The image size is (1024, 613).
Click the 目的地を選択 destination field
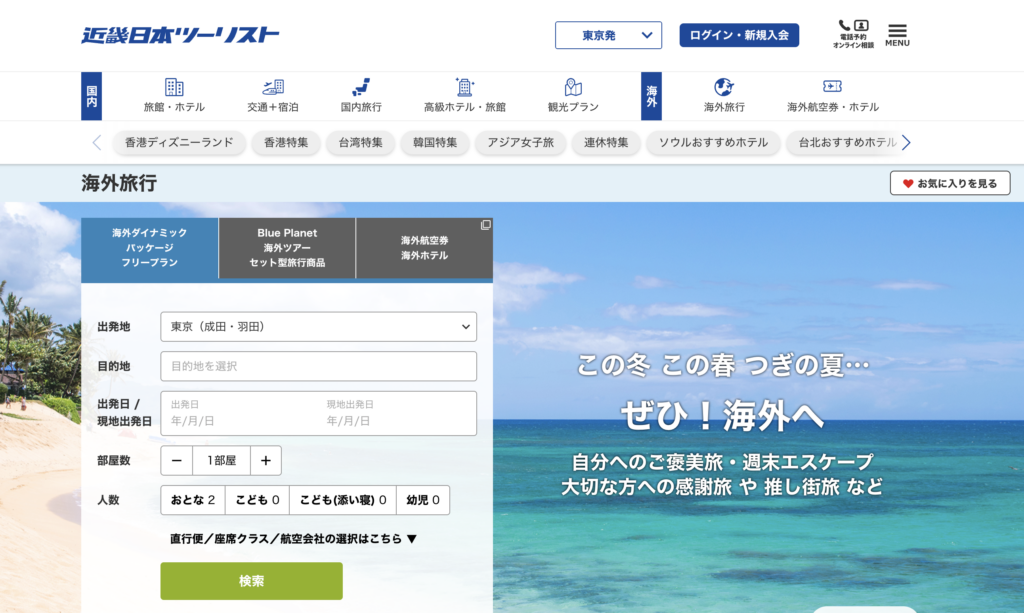click(x=318, y=366)
